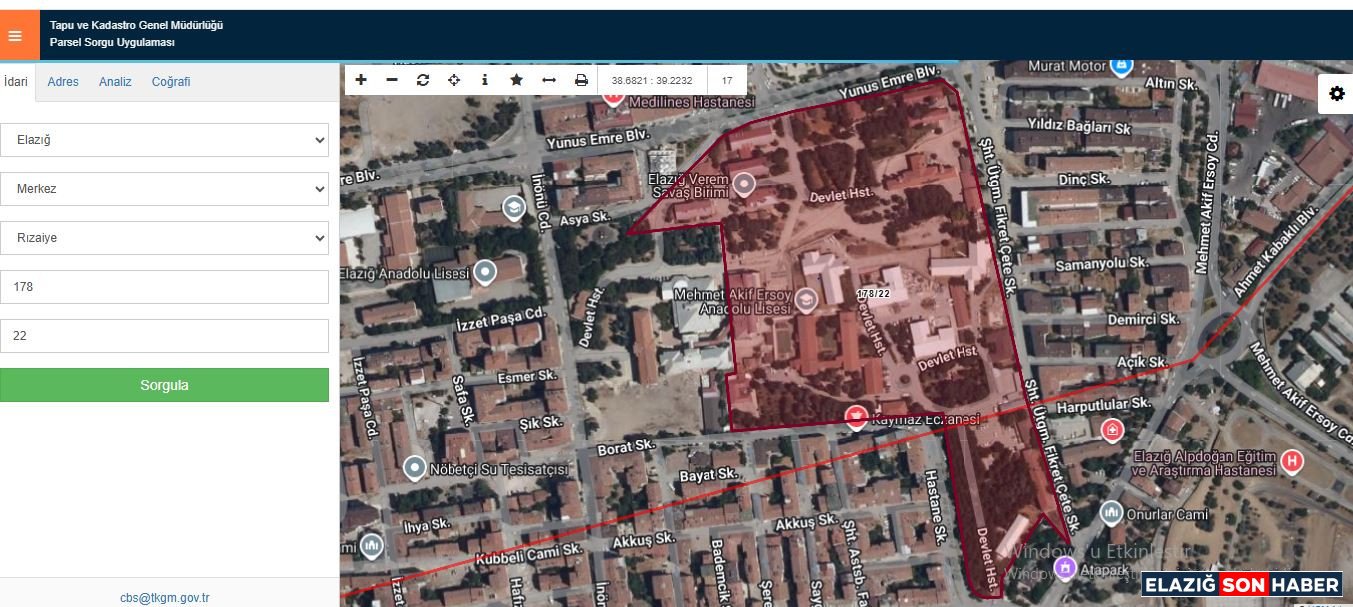
Task: Open the orange hamburger menu
Action: pos(15,36)
